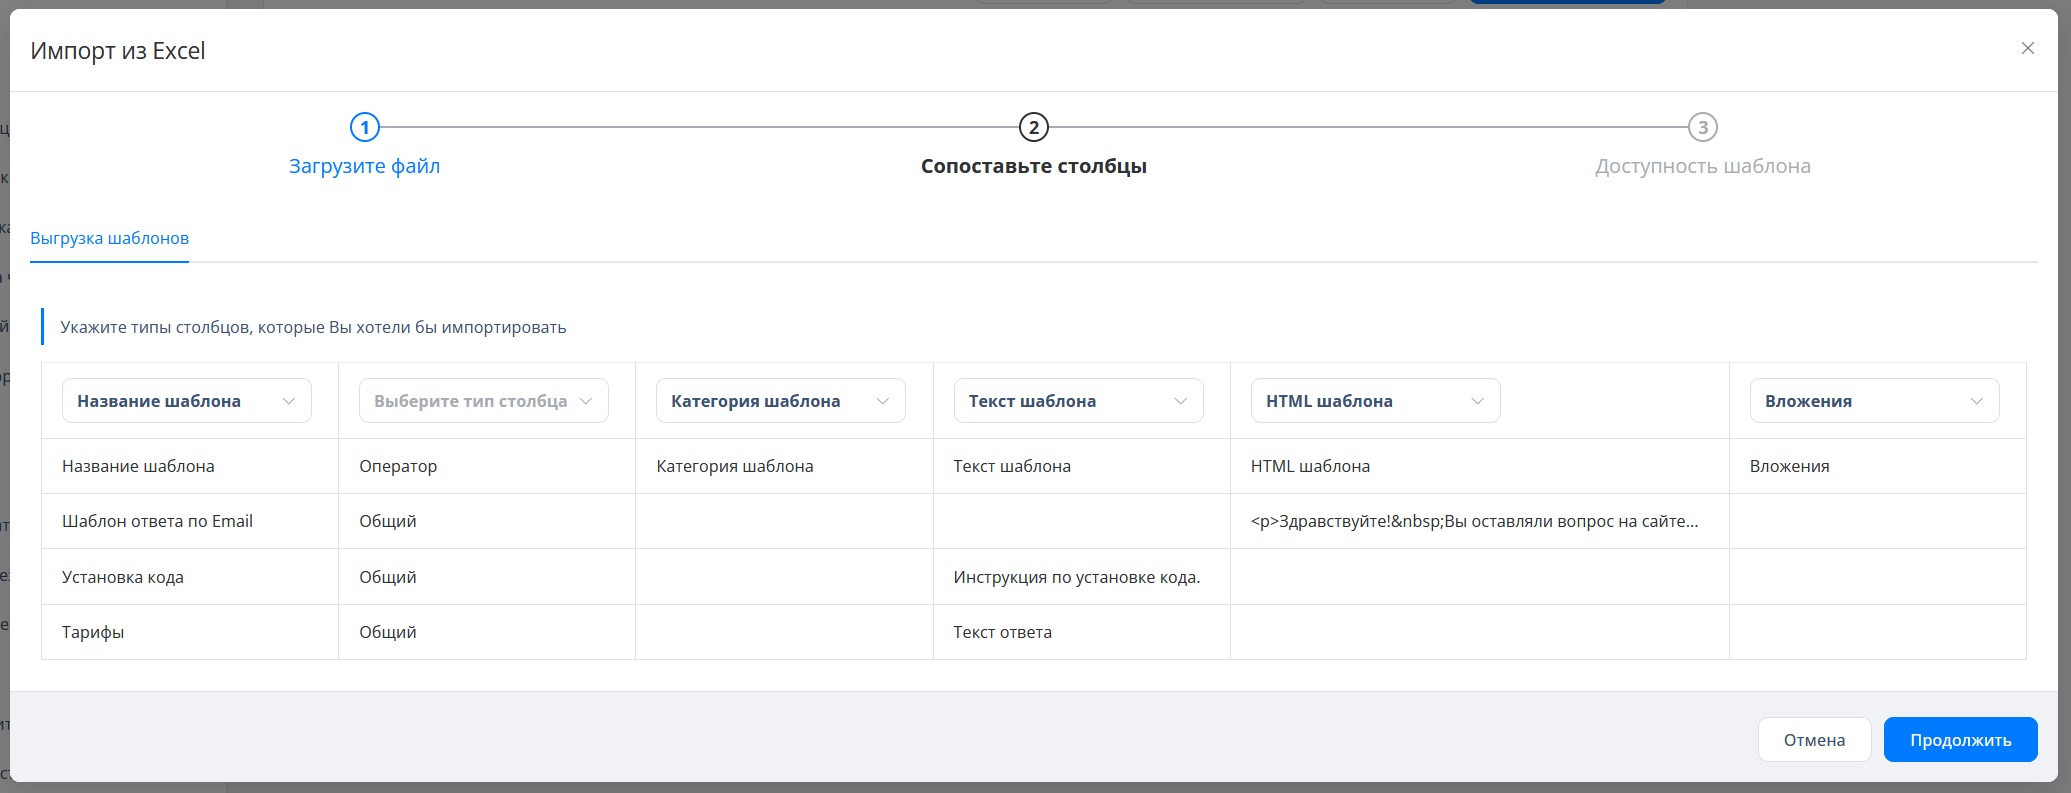Click the 'Тарифы' table cell
Viewport: 2071px width, 793px height.
click(93, 632)
